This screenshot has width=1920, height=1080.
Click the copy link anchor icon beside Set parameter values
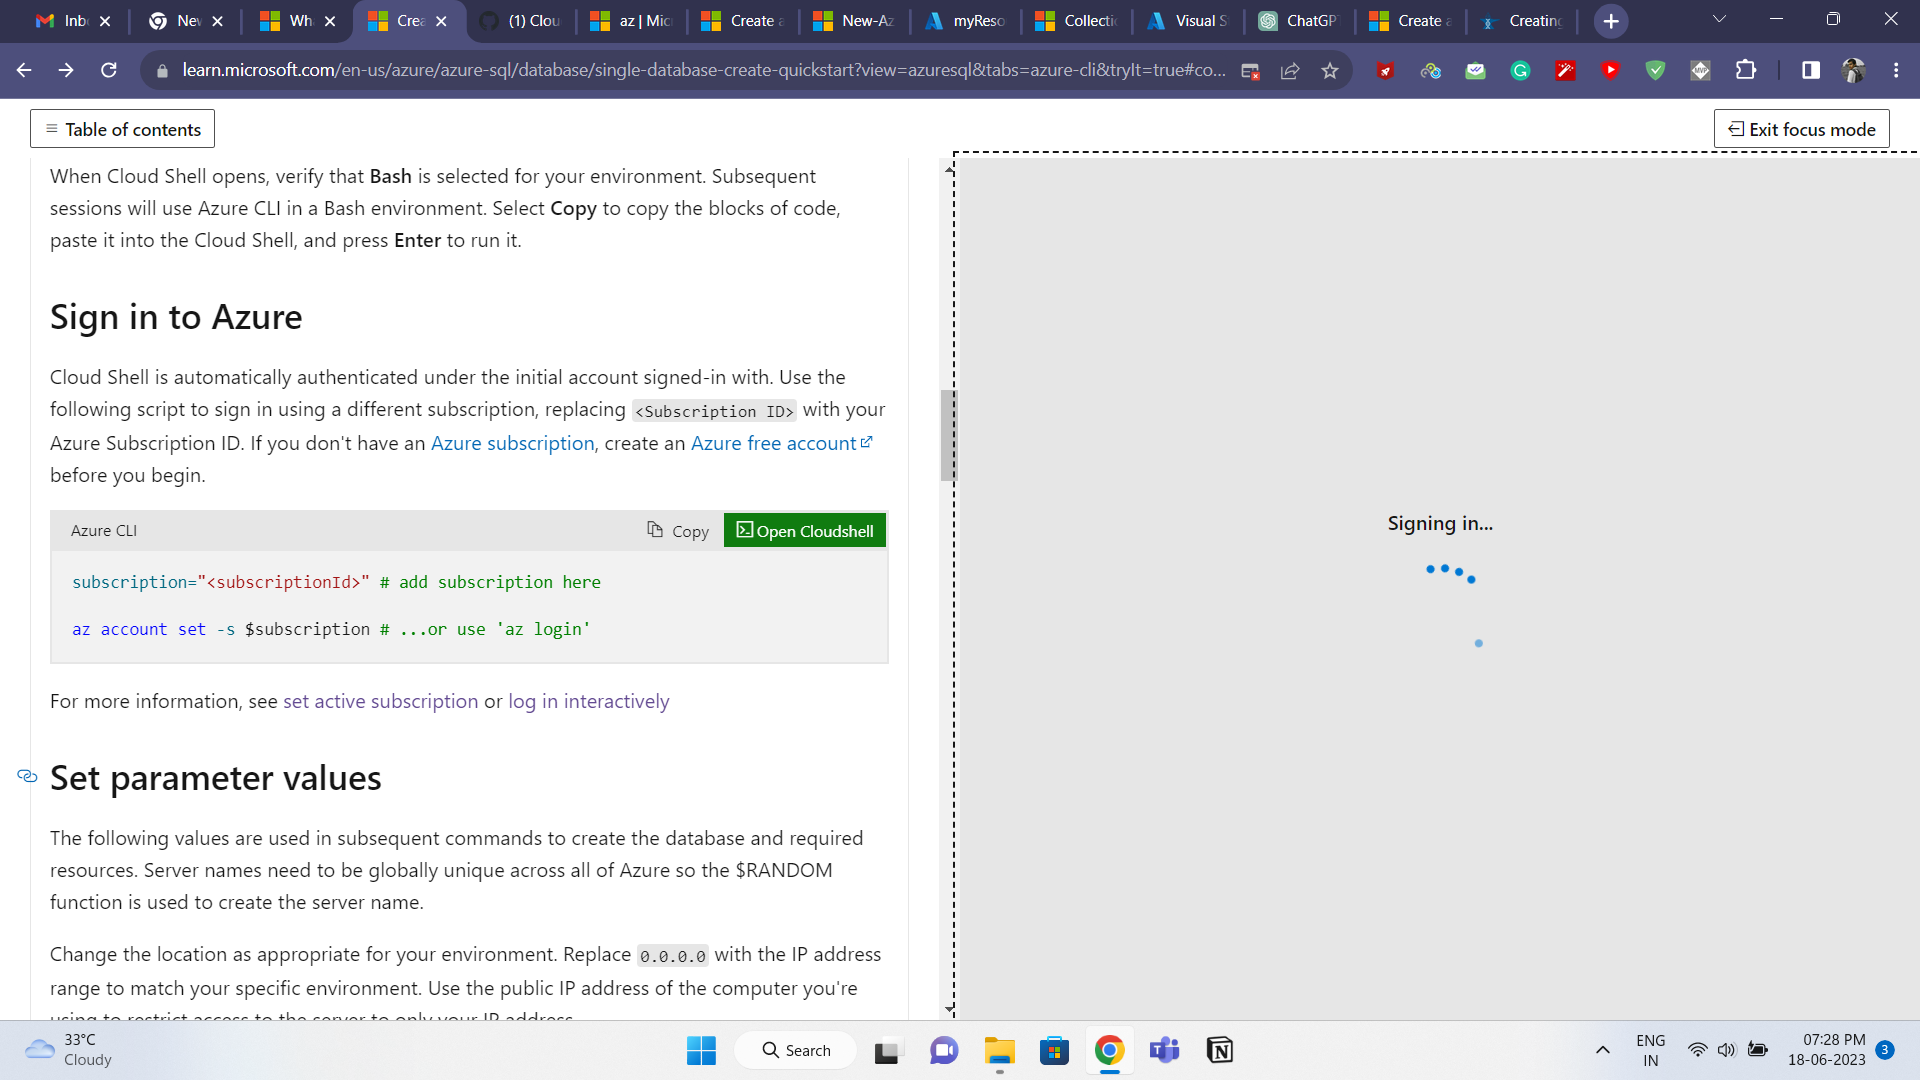click(x=27, y=776)
